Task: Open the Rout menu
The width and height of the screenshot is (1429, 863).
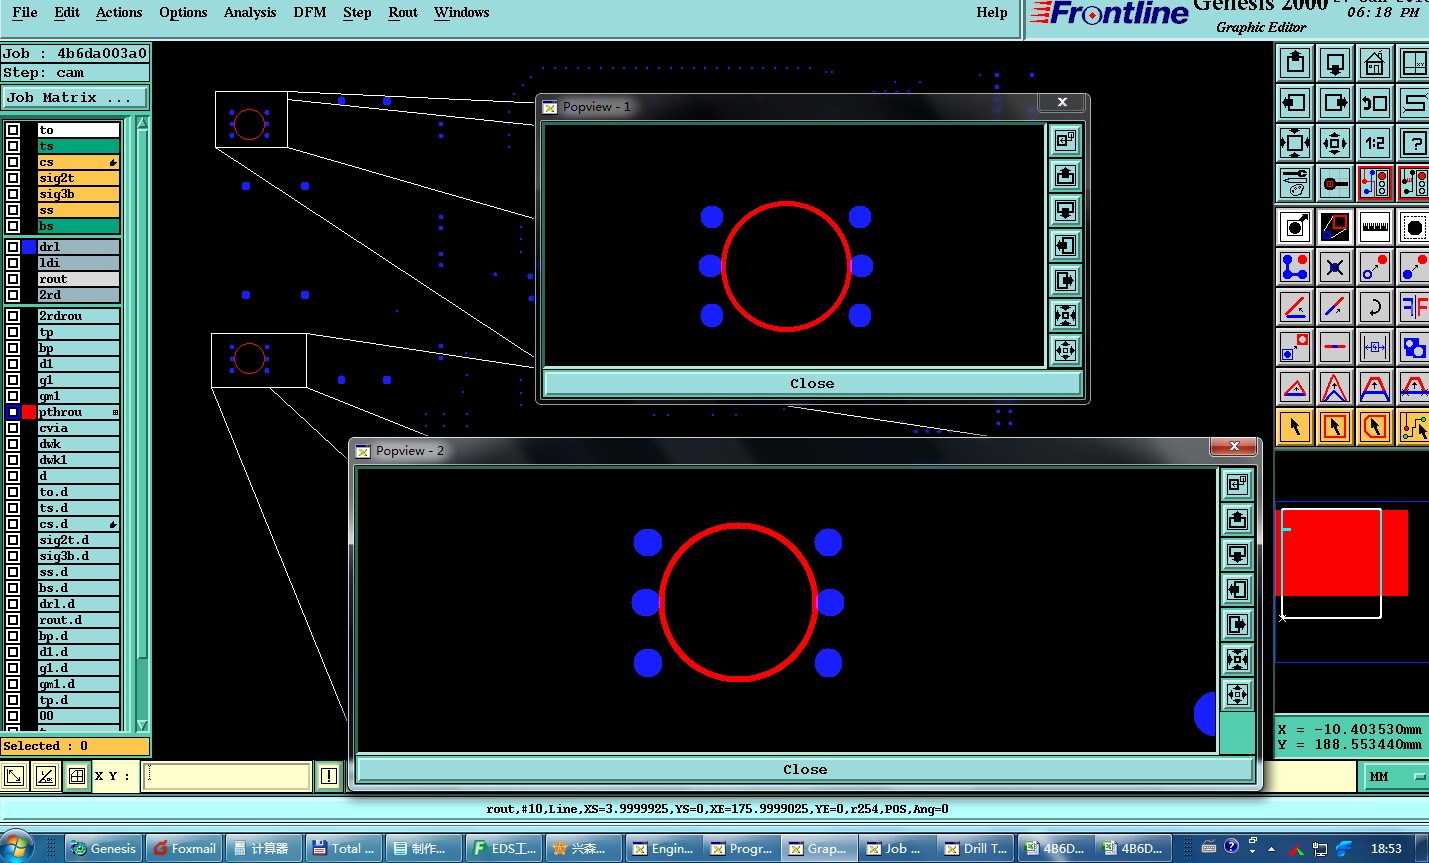Action: (x=403, y=12)
